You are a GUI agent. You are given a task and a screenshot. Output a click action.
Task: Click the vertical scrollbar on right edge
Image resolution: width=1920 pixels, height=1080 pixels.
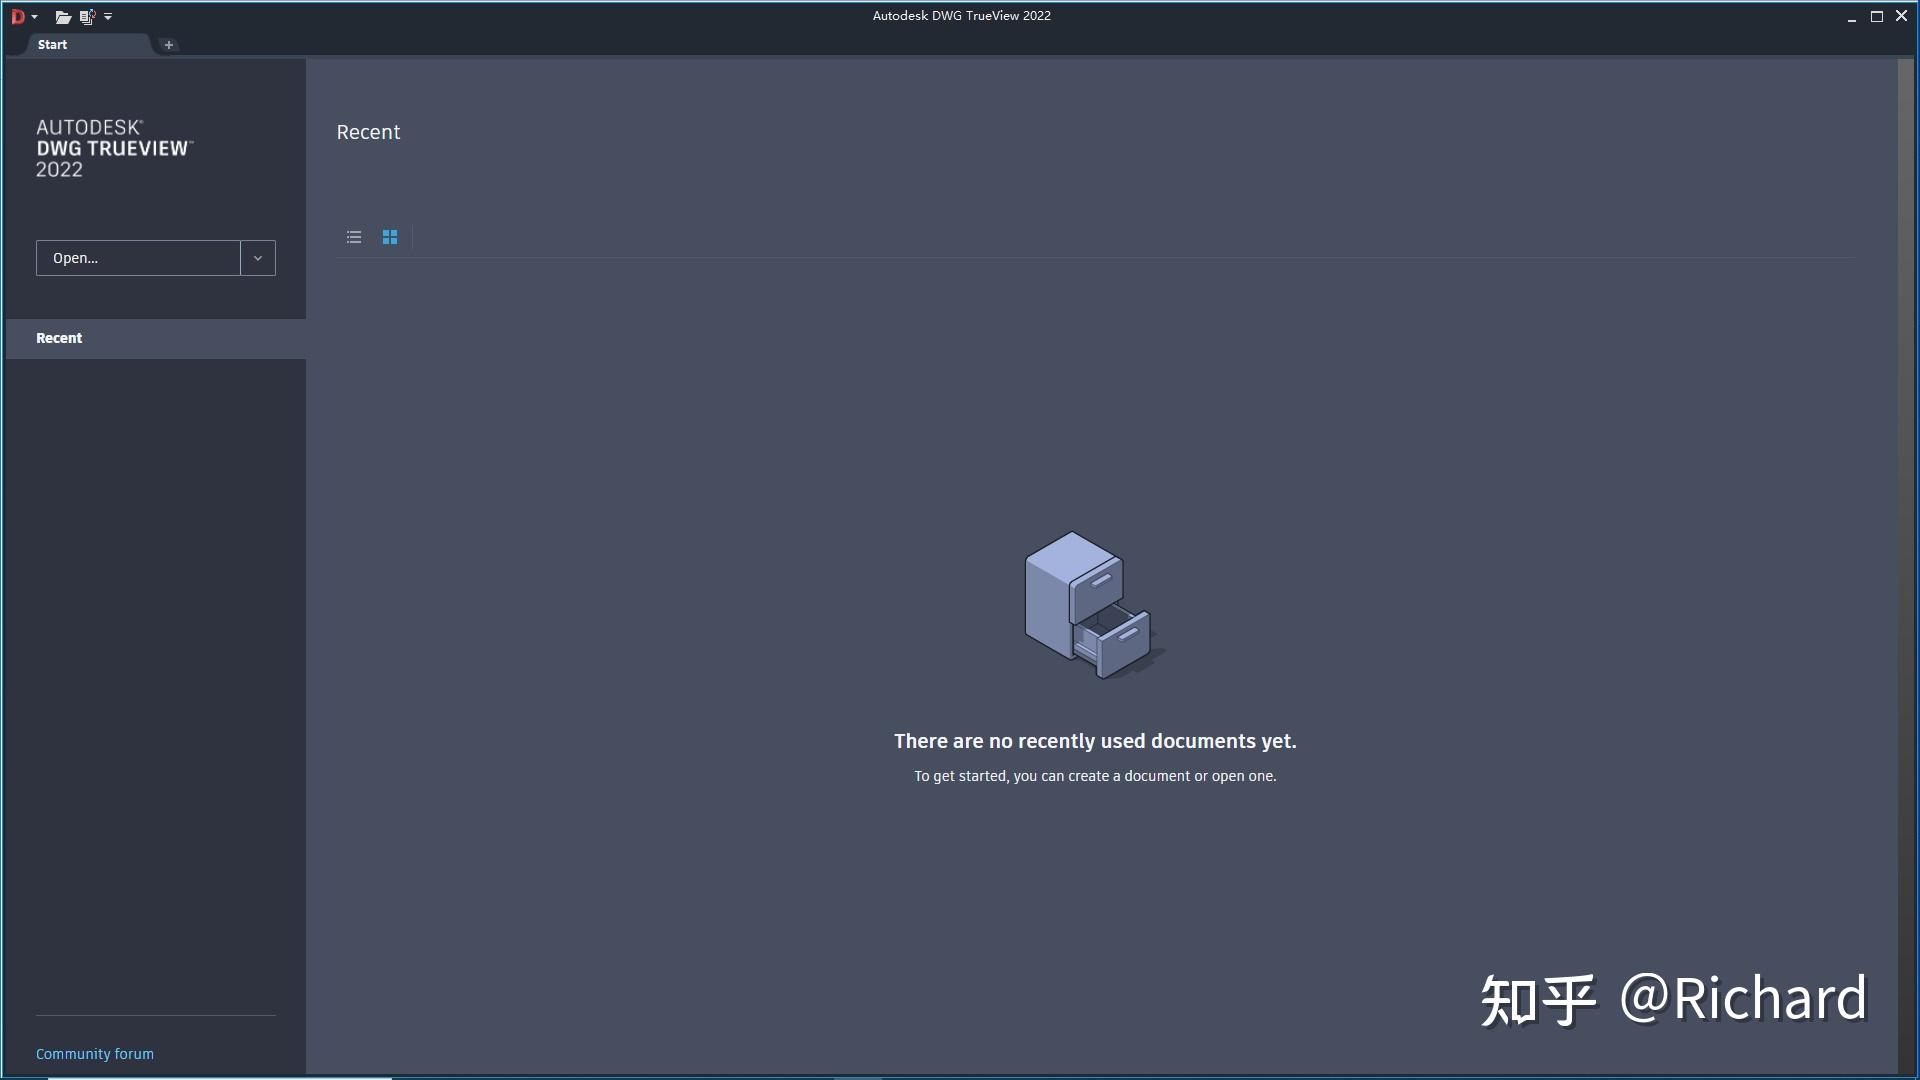point(1905,560)
